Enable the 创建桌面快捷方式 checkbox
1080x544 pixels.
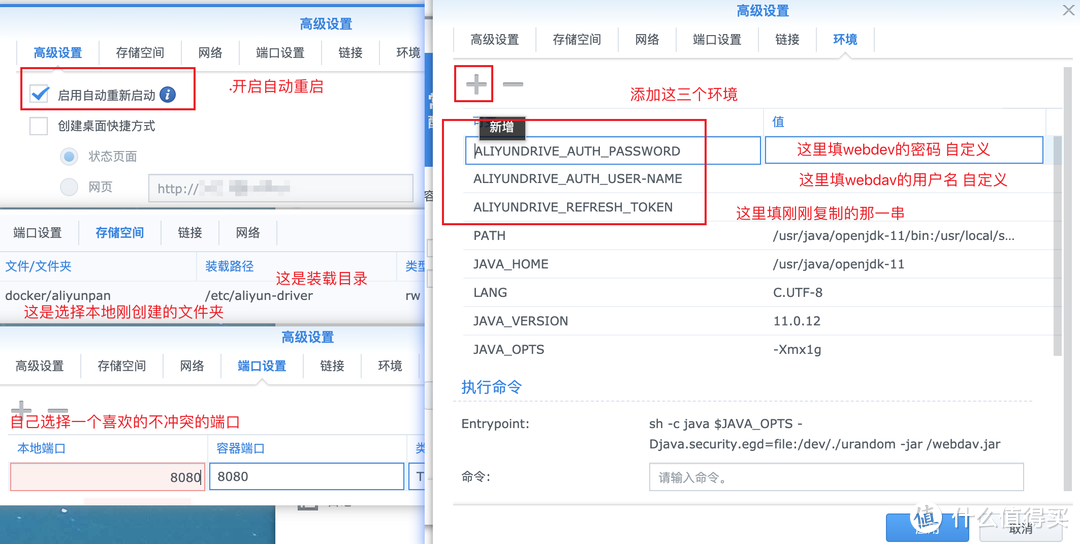(39, 125)
